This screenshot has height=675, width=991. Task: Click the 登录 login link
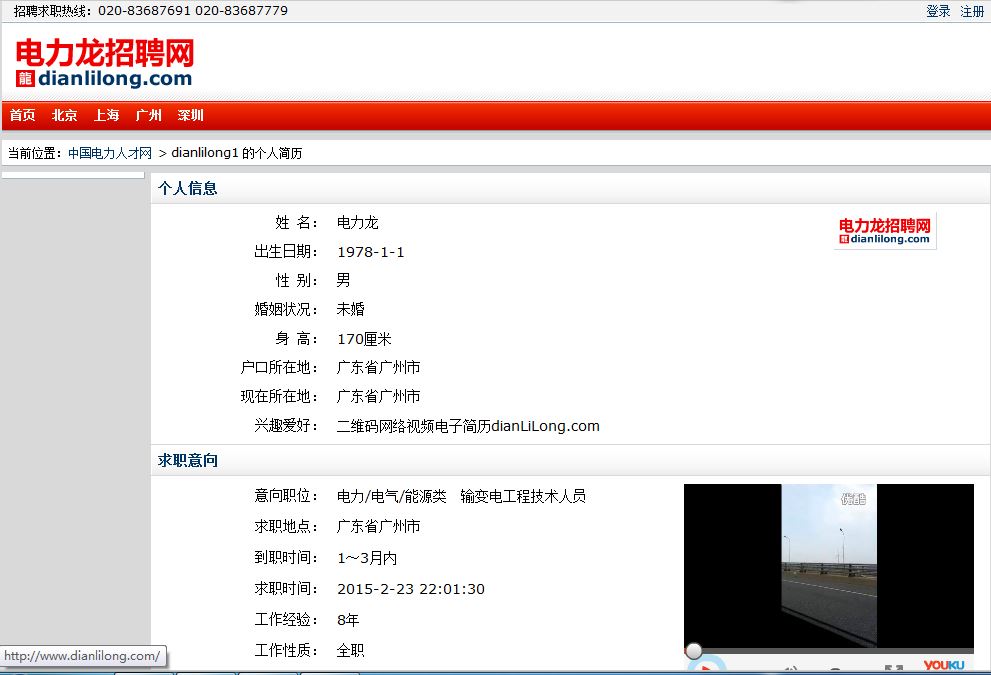click(938, 11)
